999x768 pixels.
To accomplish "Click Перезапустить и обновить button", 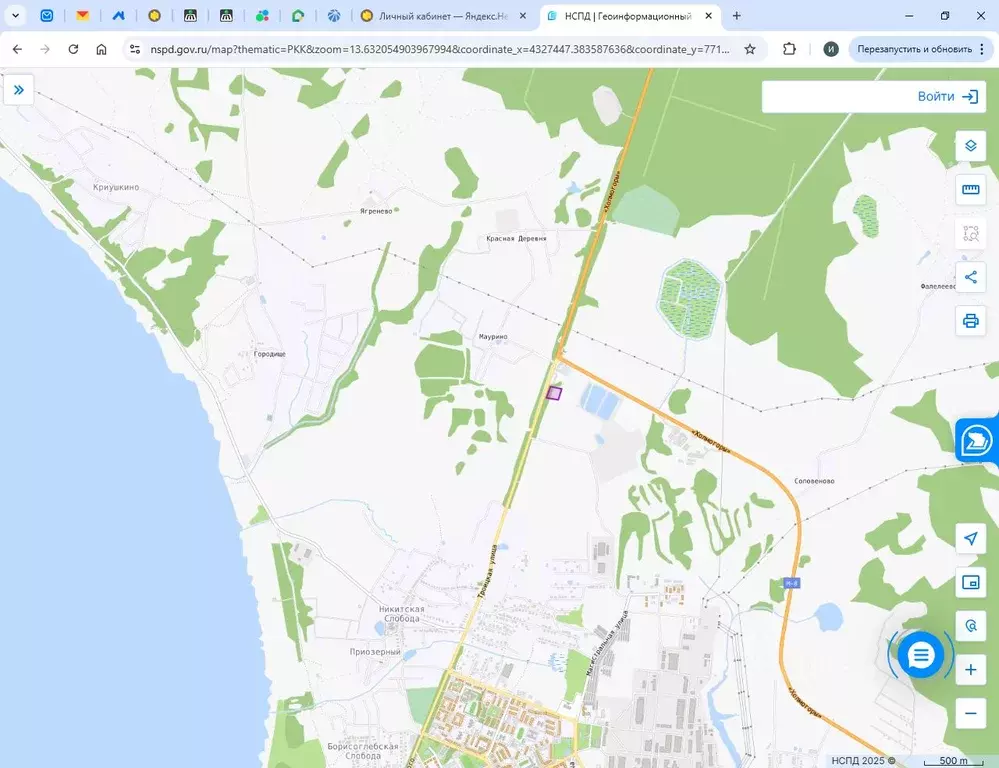I will click(x=914, y=49).
